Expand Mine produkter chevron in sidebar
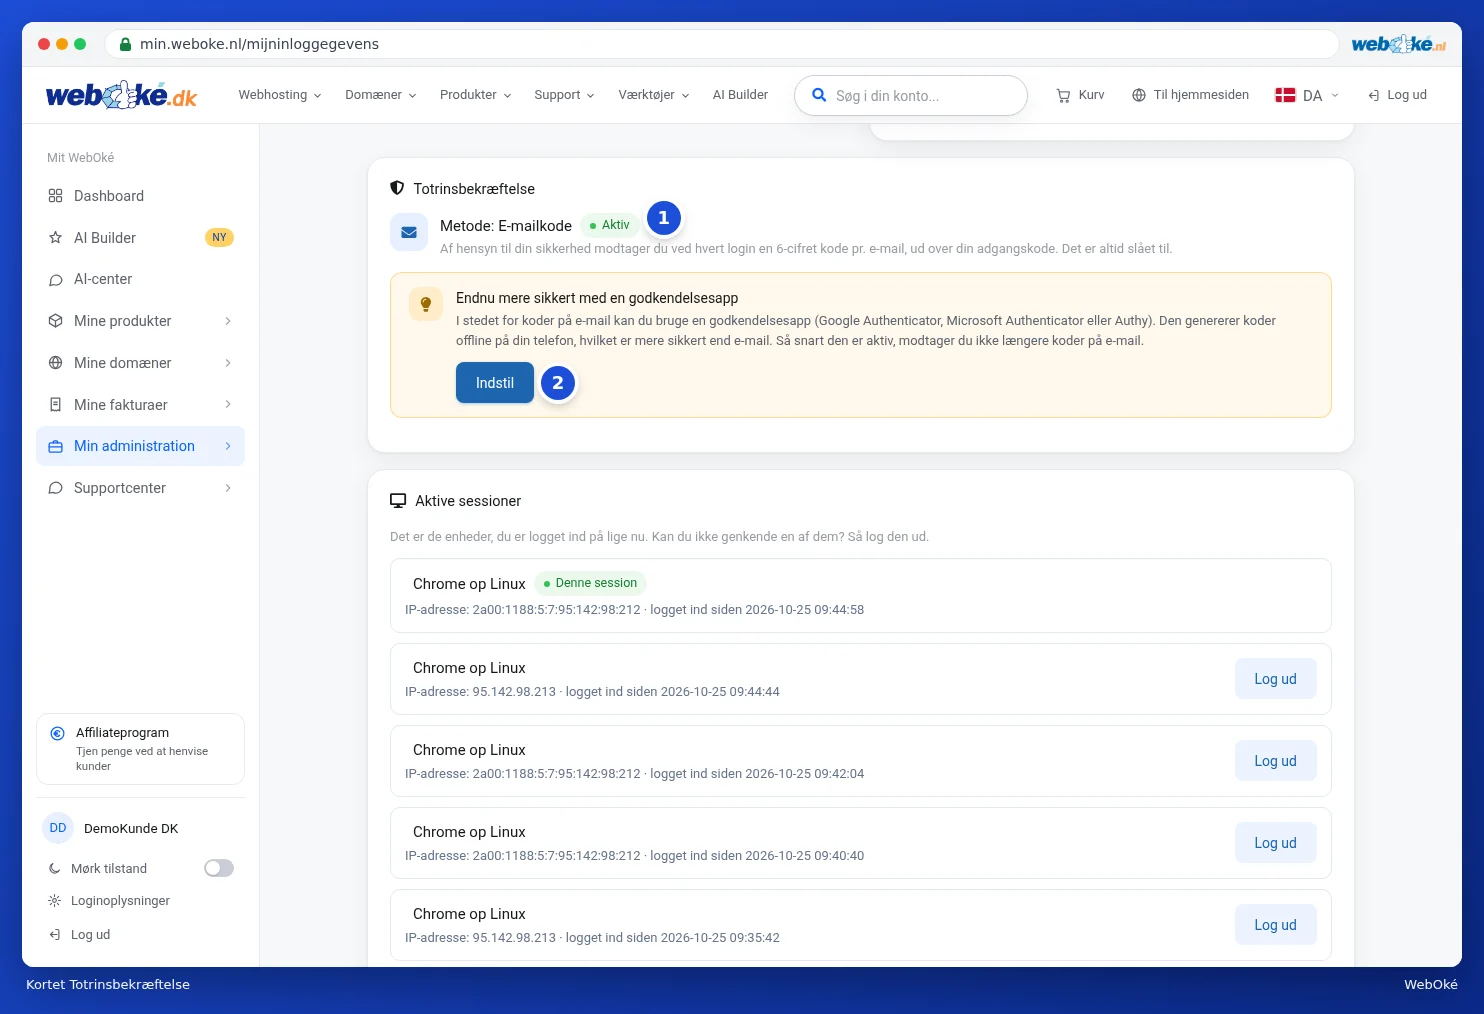The height and width of the screenshot is (1014, 1484). pos(228,321)
